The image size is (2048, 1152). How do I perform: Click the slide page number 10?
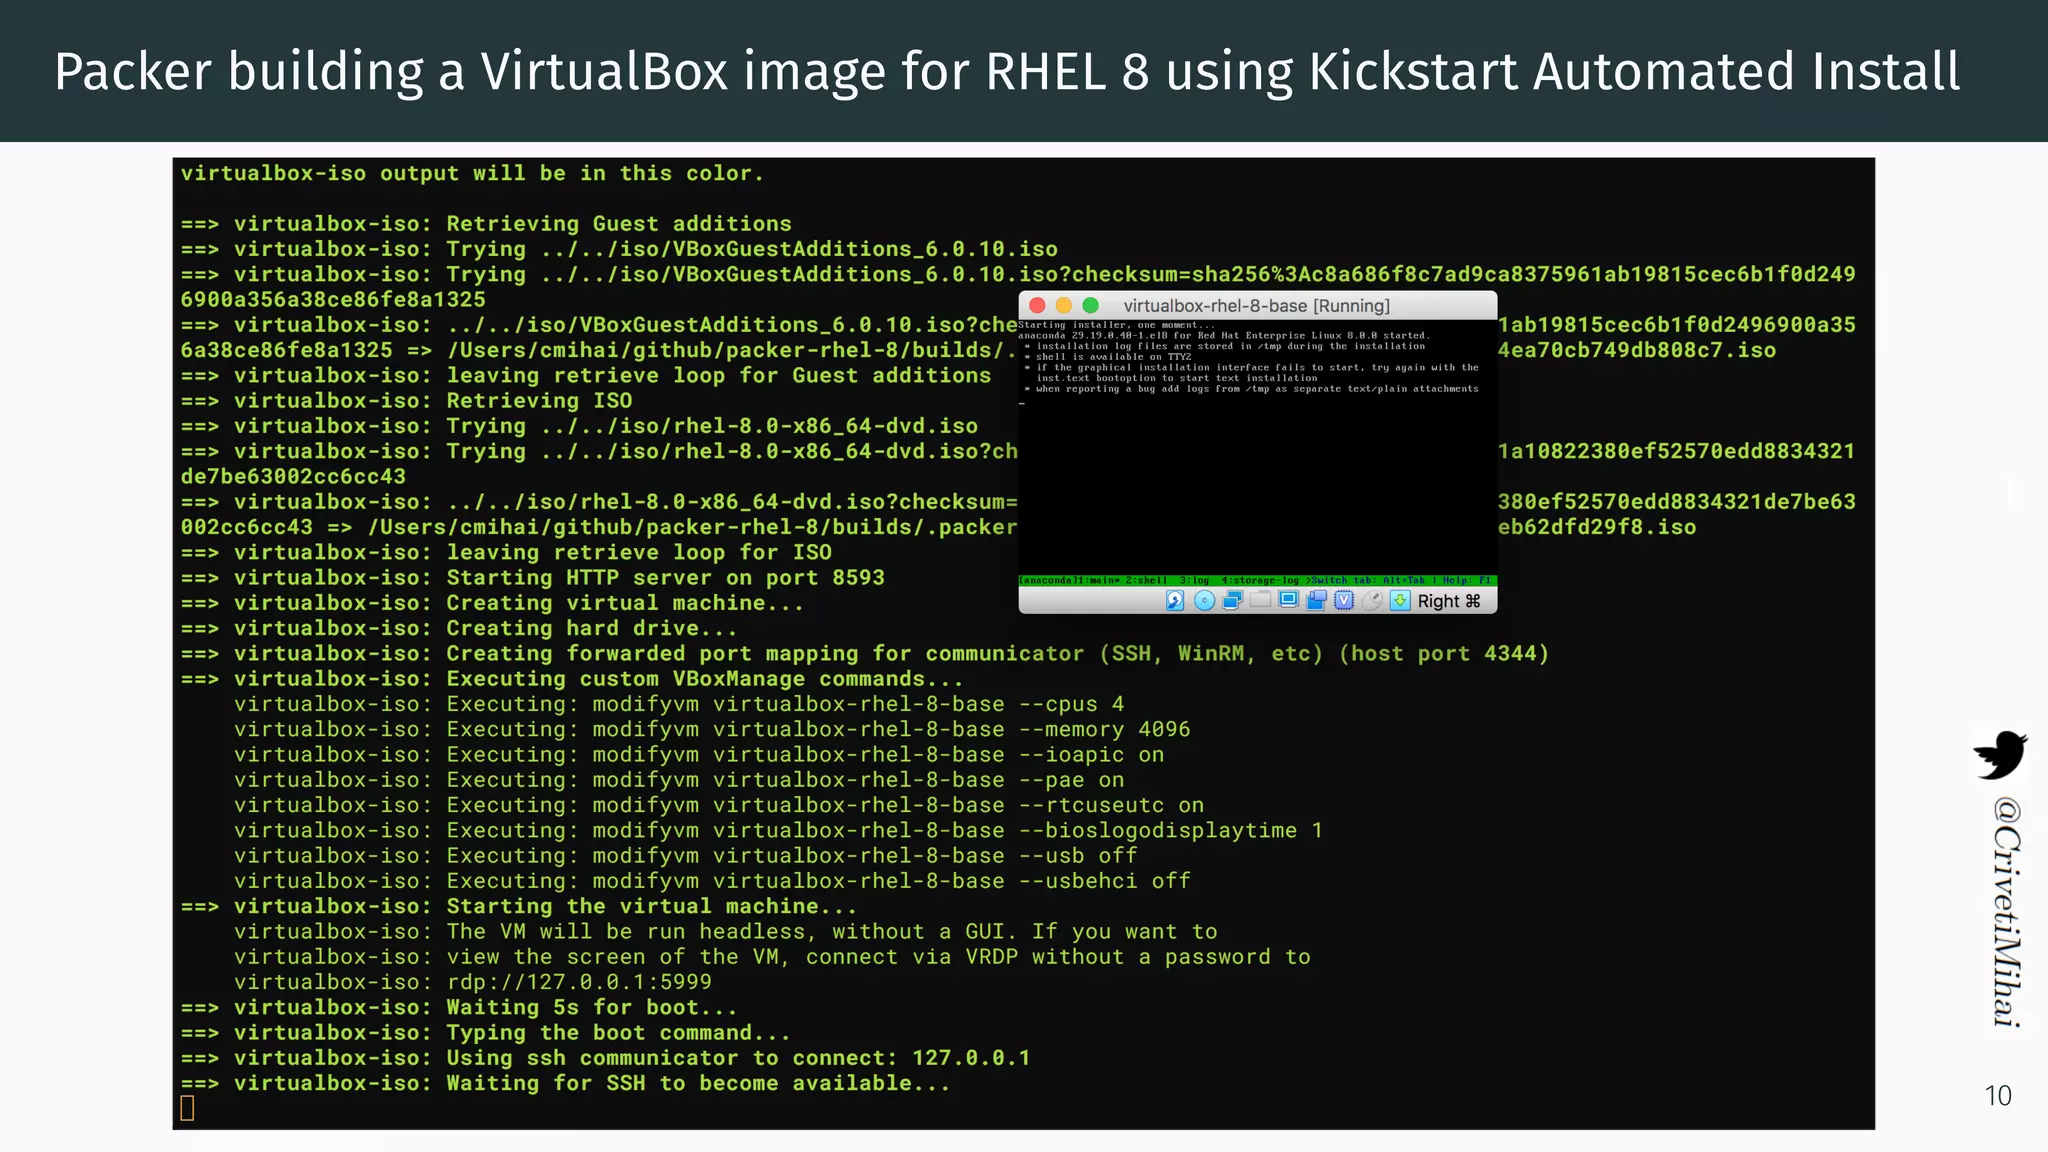[1998, 1096]
